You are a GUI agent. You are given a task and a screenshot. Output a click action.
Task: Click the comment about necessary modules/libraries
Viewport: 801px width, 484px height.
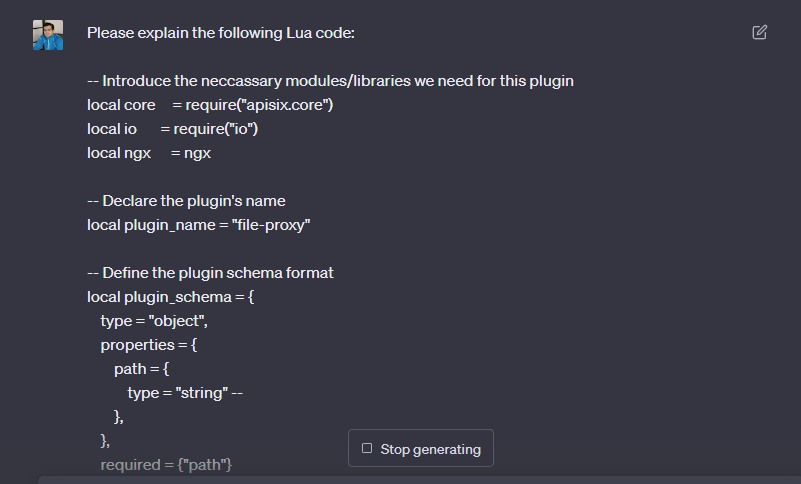point(330,81)
